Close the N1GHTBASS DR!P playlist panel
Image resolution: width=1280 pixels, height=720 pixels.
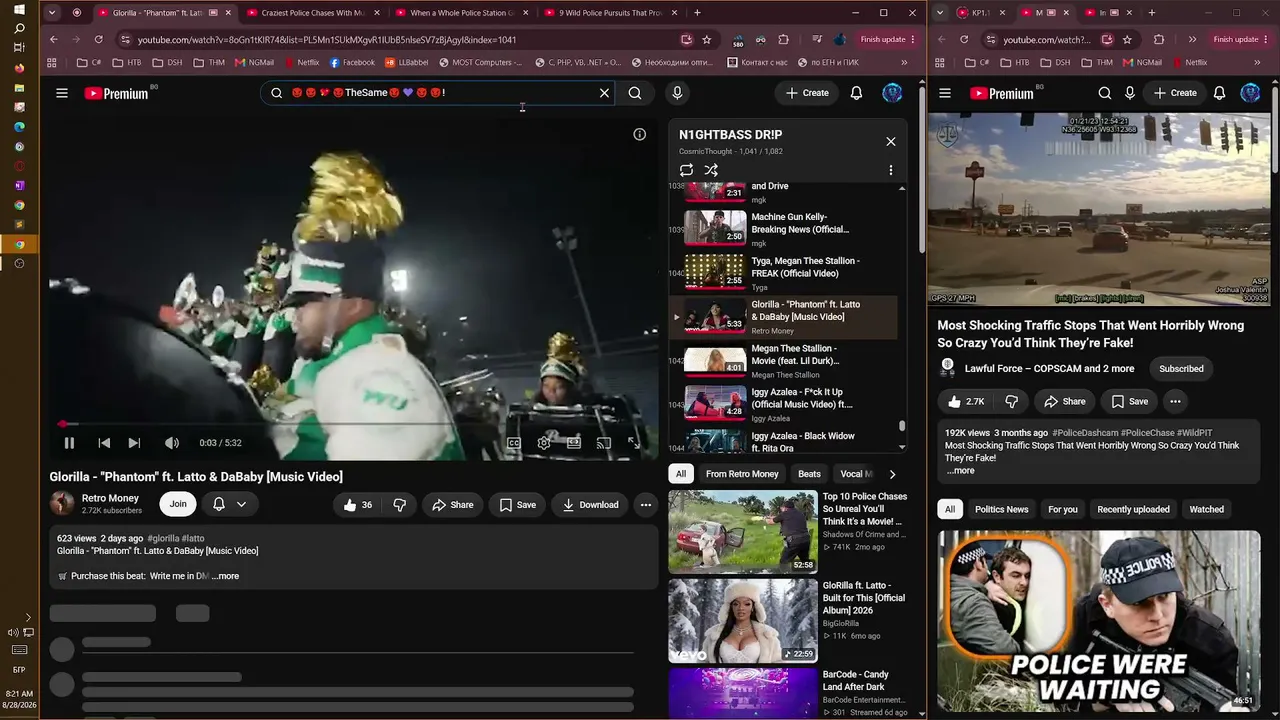(x=891, y=141)
